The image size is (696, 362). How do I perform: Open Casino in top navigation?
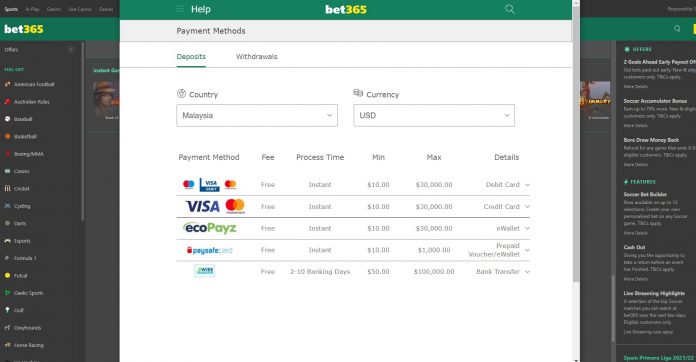tap(54, 9)
